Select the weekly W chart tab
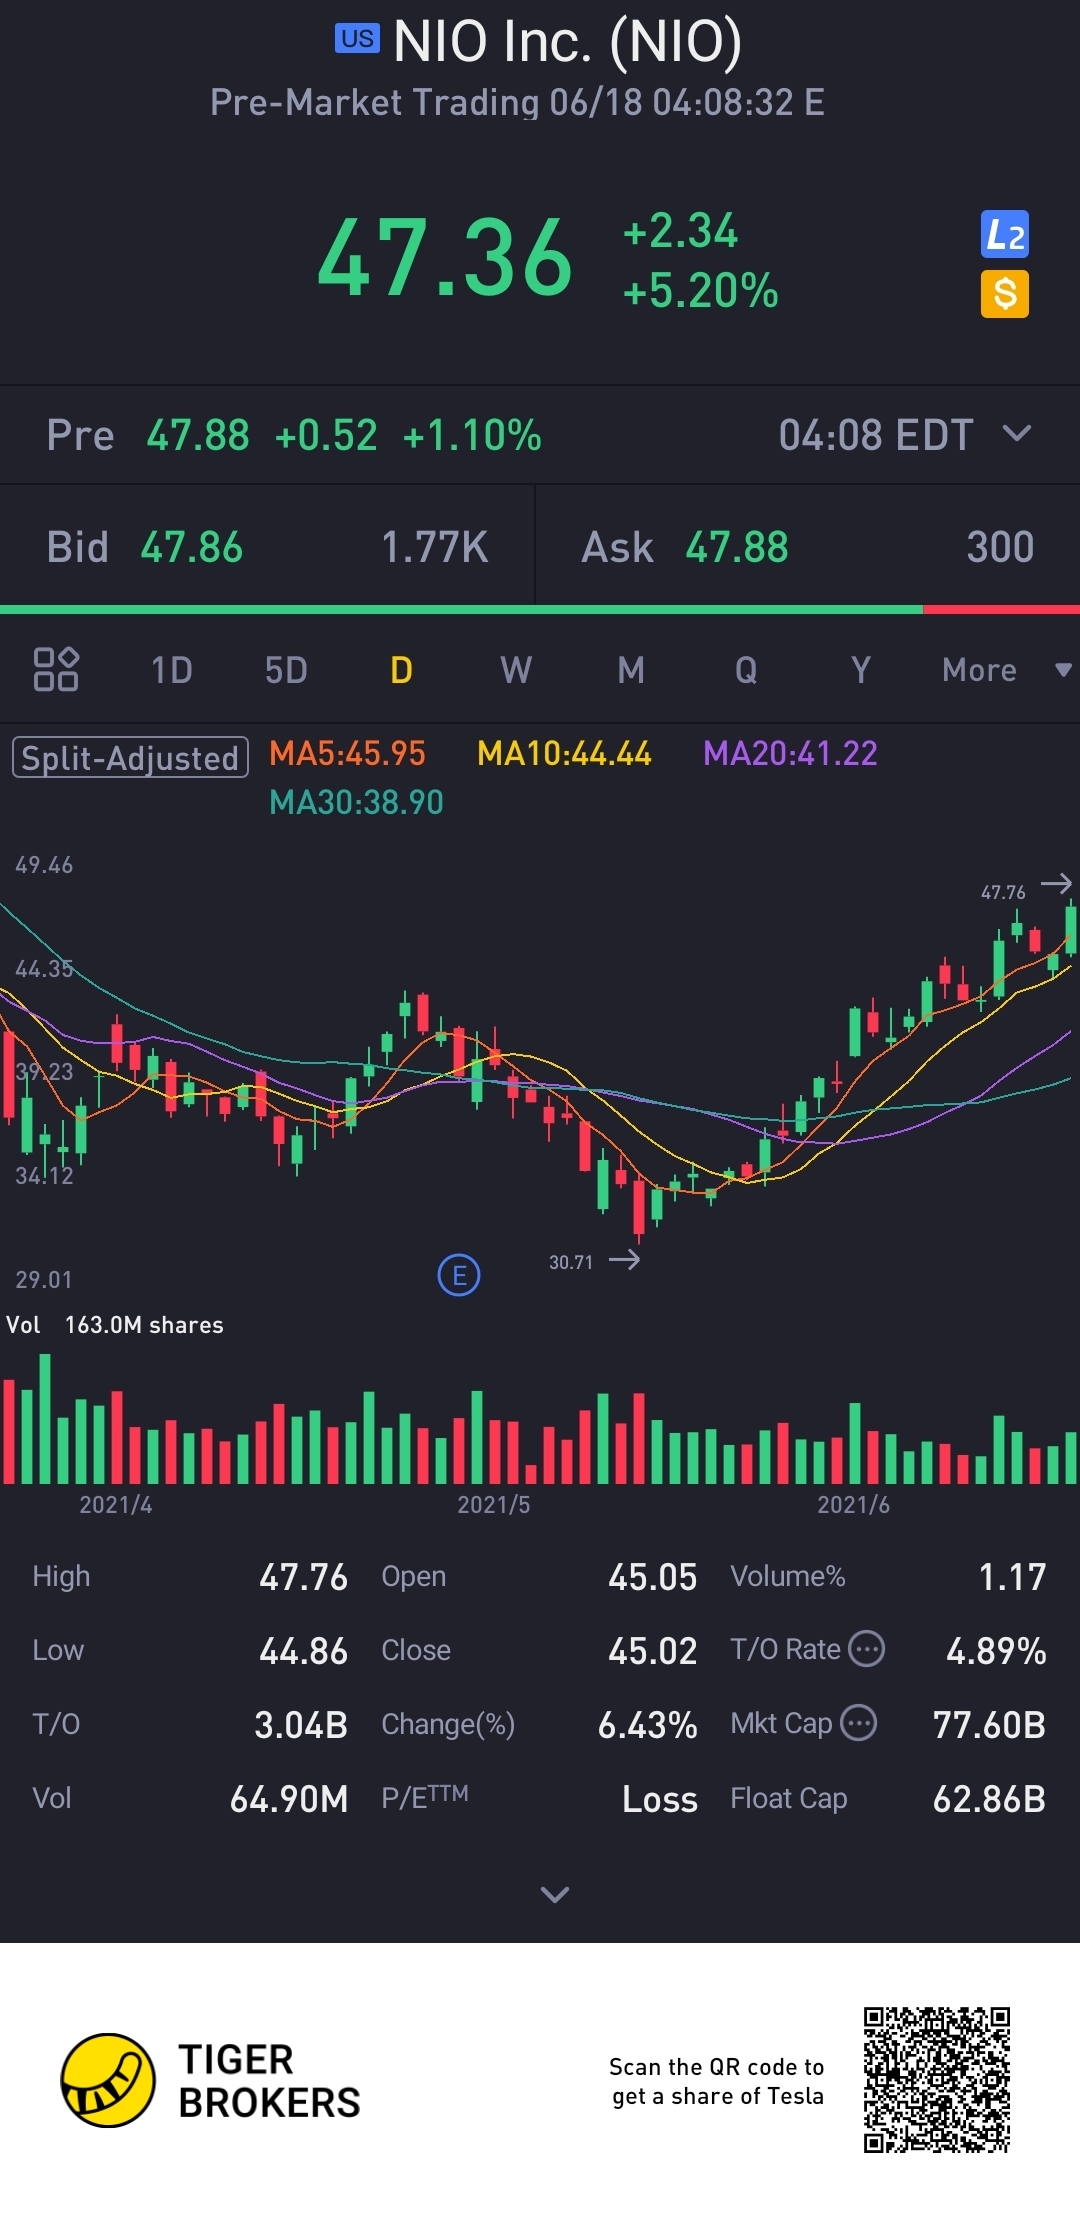The height and width of the screenshot is (2219, 1080). tap(516, 670)
